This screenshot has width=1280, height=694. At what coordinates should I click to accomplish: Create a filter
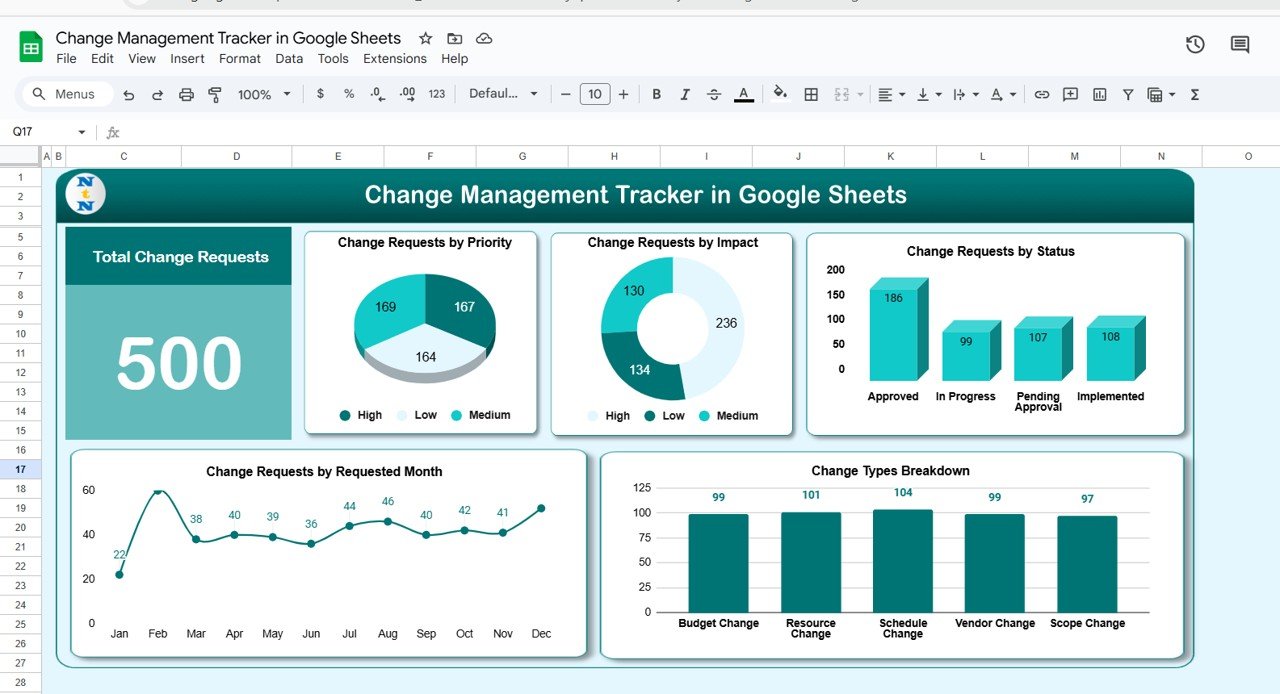pos(1128,94)
